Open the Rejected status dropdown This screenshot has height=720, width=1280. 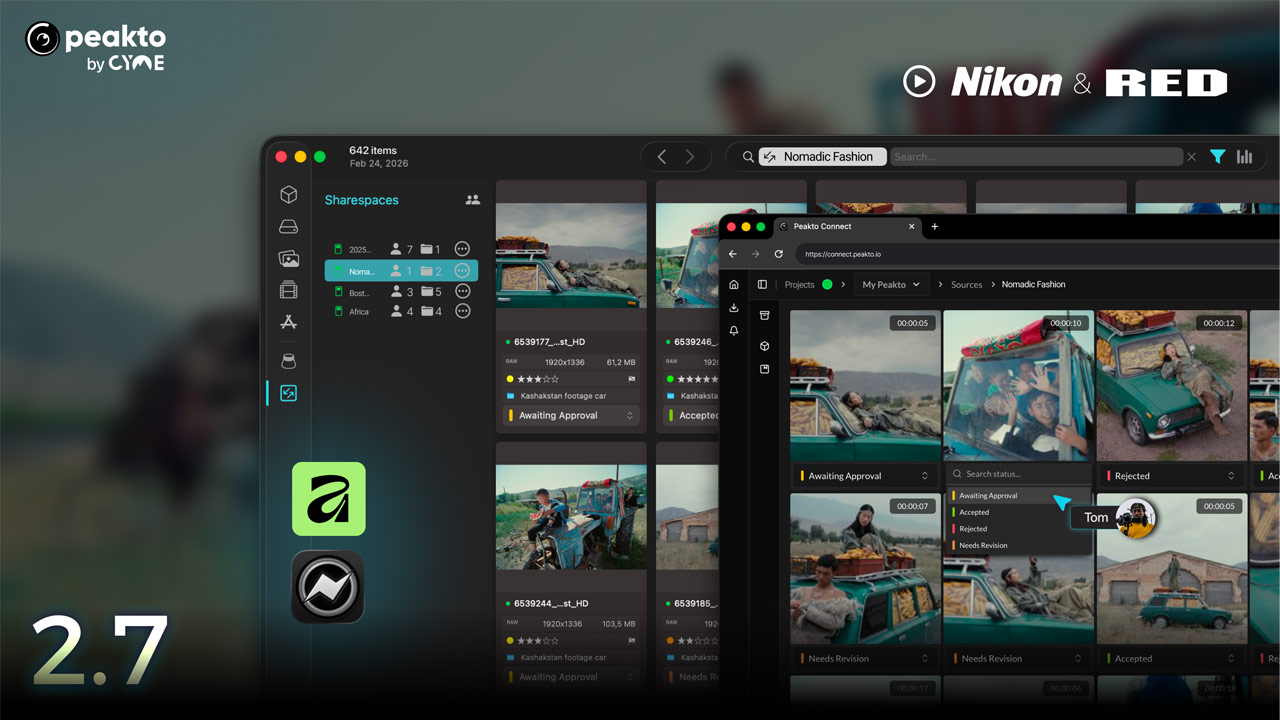[x=1172, y=476]
